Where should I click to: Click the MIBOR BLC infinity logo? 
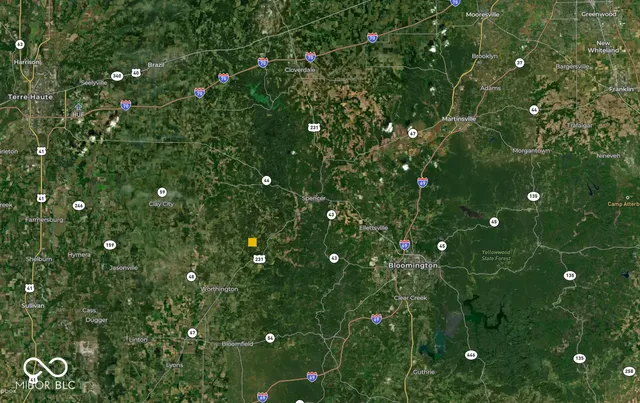45,368
